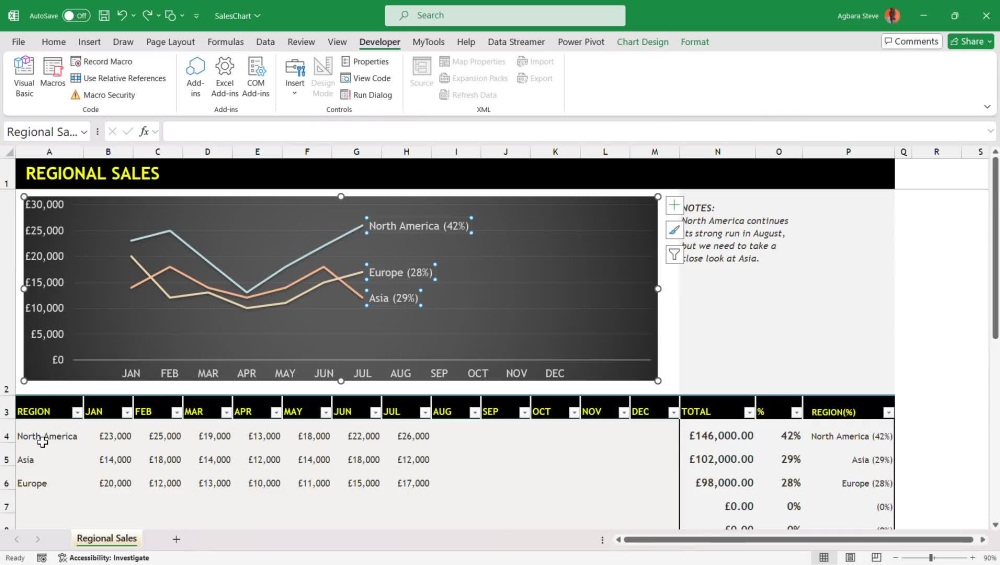1000x565 pixels.
Task: Click the Search box
Action: coord(504,15)
